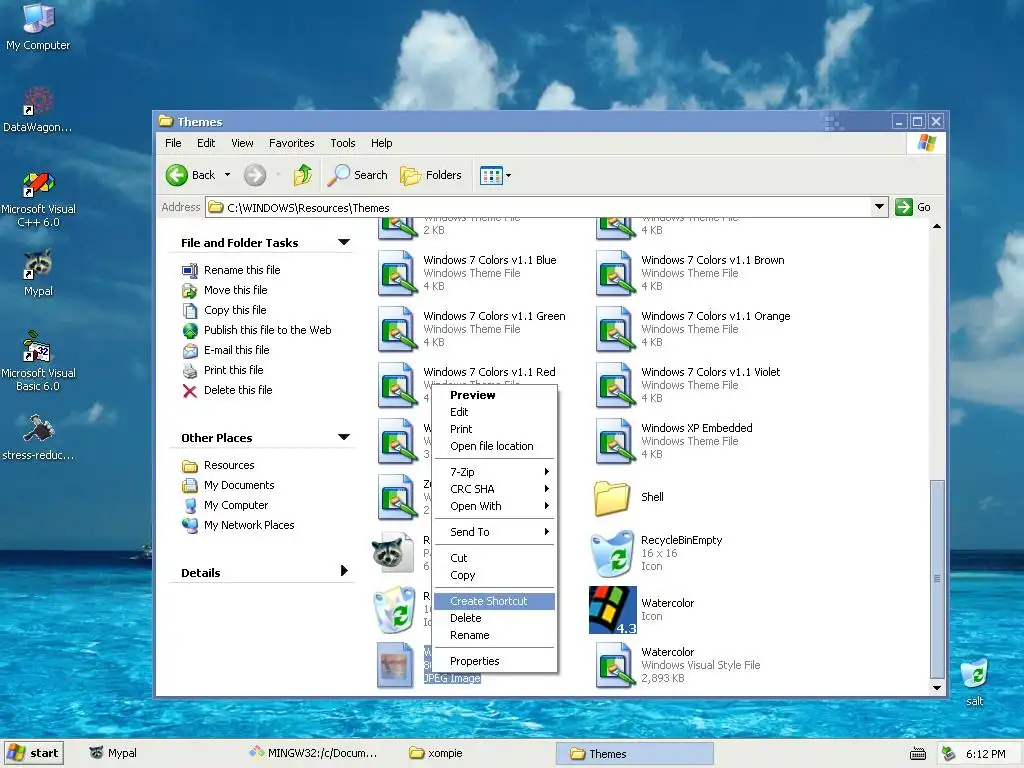Click Rename this file task

pos(242,270)
